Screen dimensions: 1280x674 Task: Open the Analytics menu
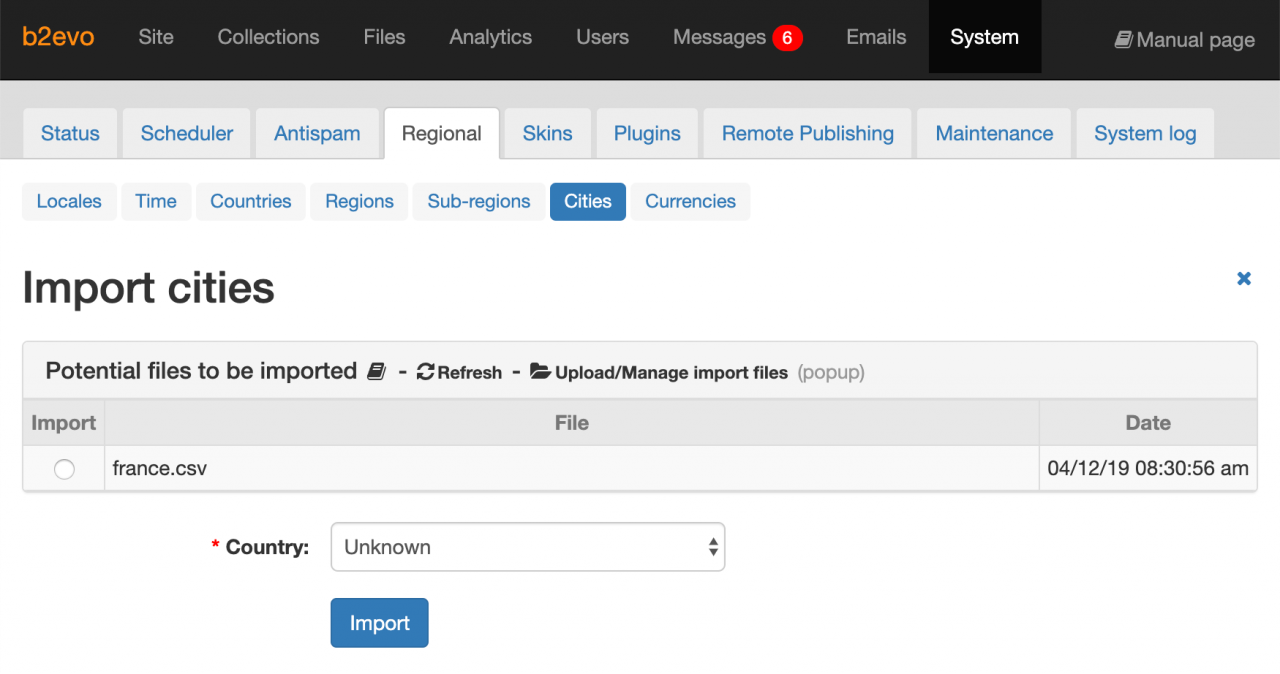pos(491,37)
